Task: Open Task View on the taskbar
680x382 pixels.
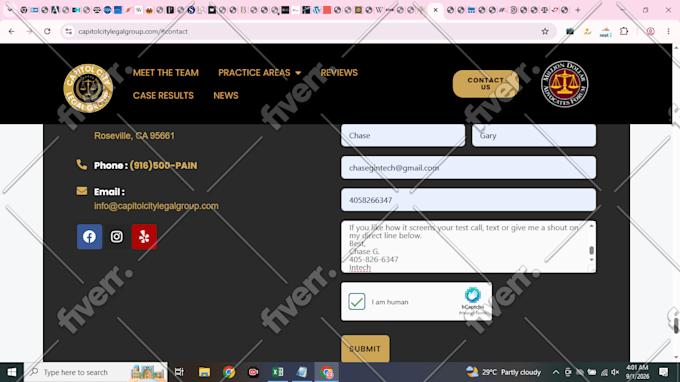Action: 179,372
